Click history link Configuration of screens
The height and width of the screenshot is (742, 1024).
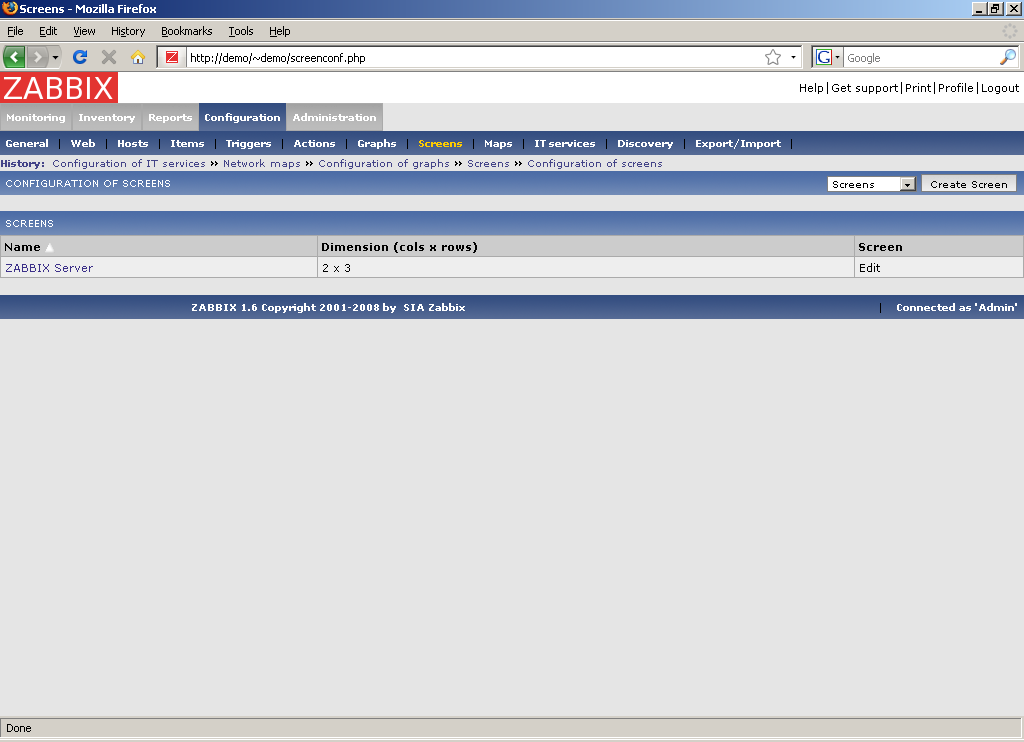(x=595, y=163)
